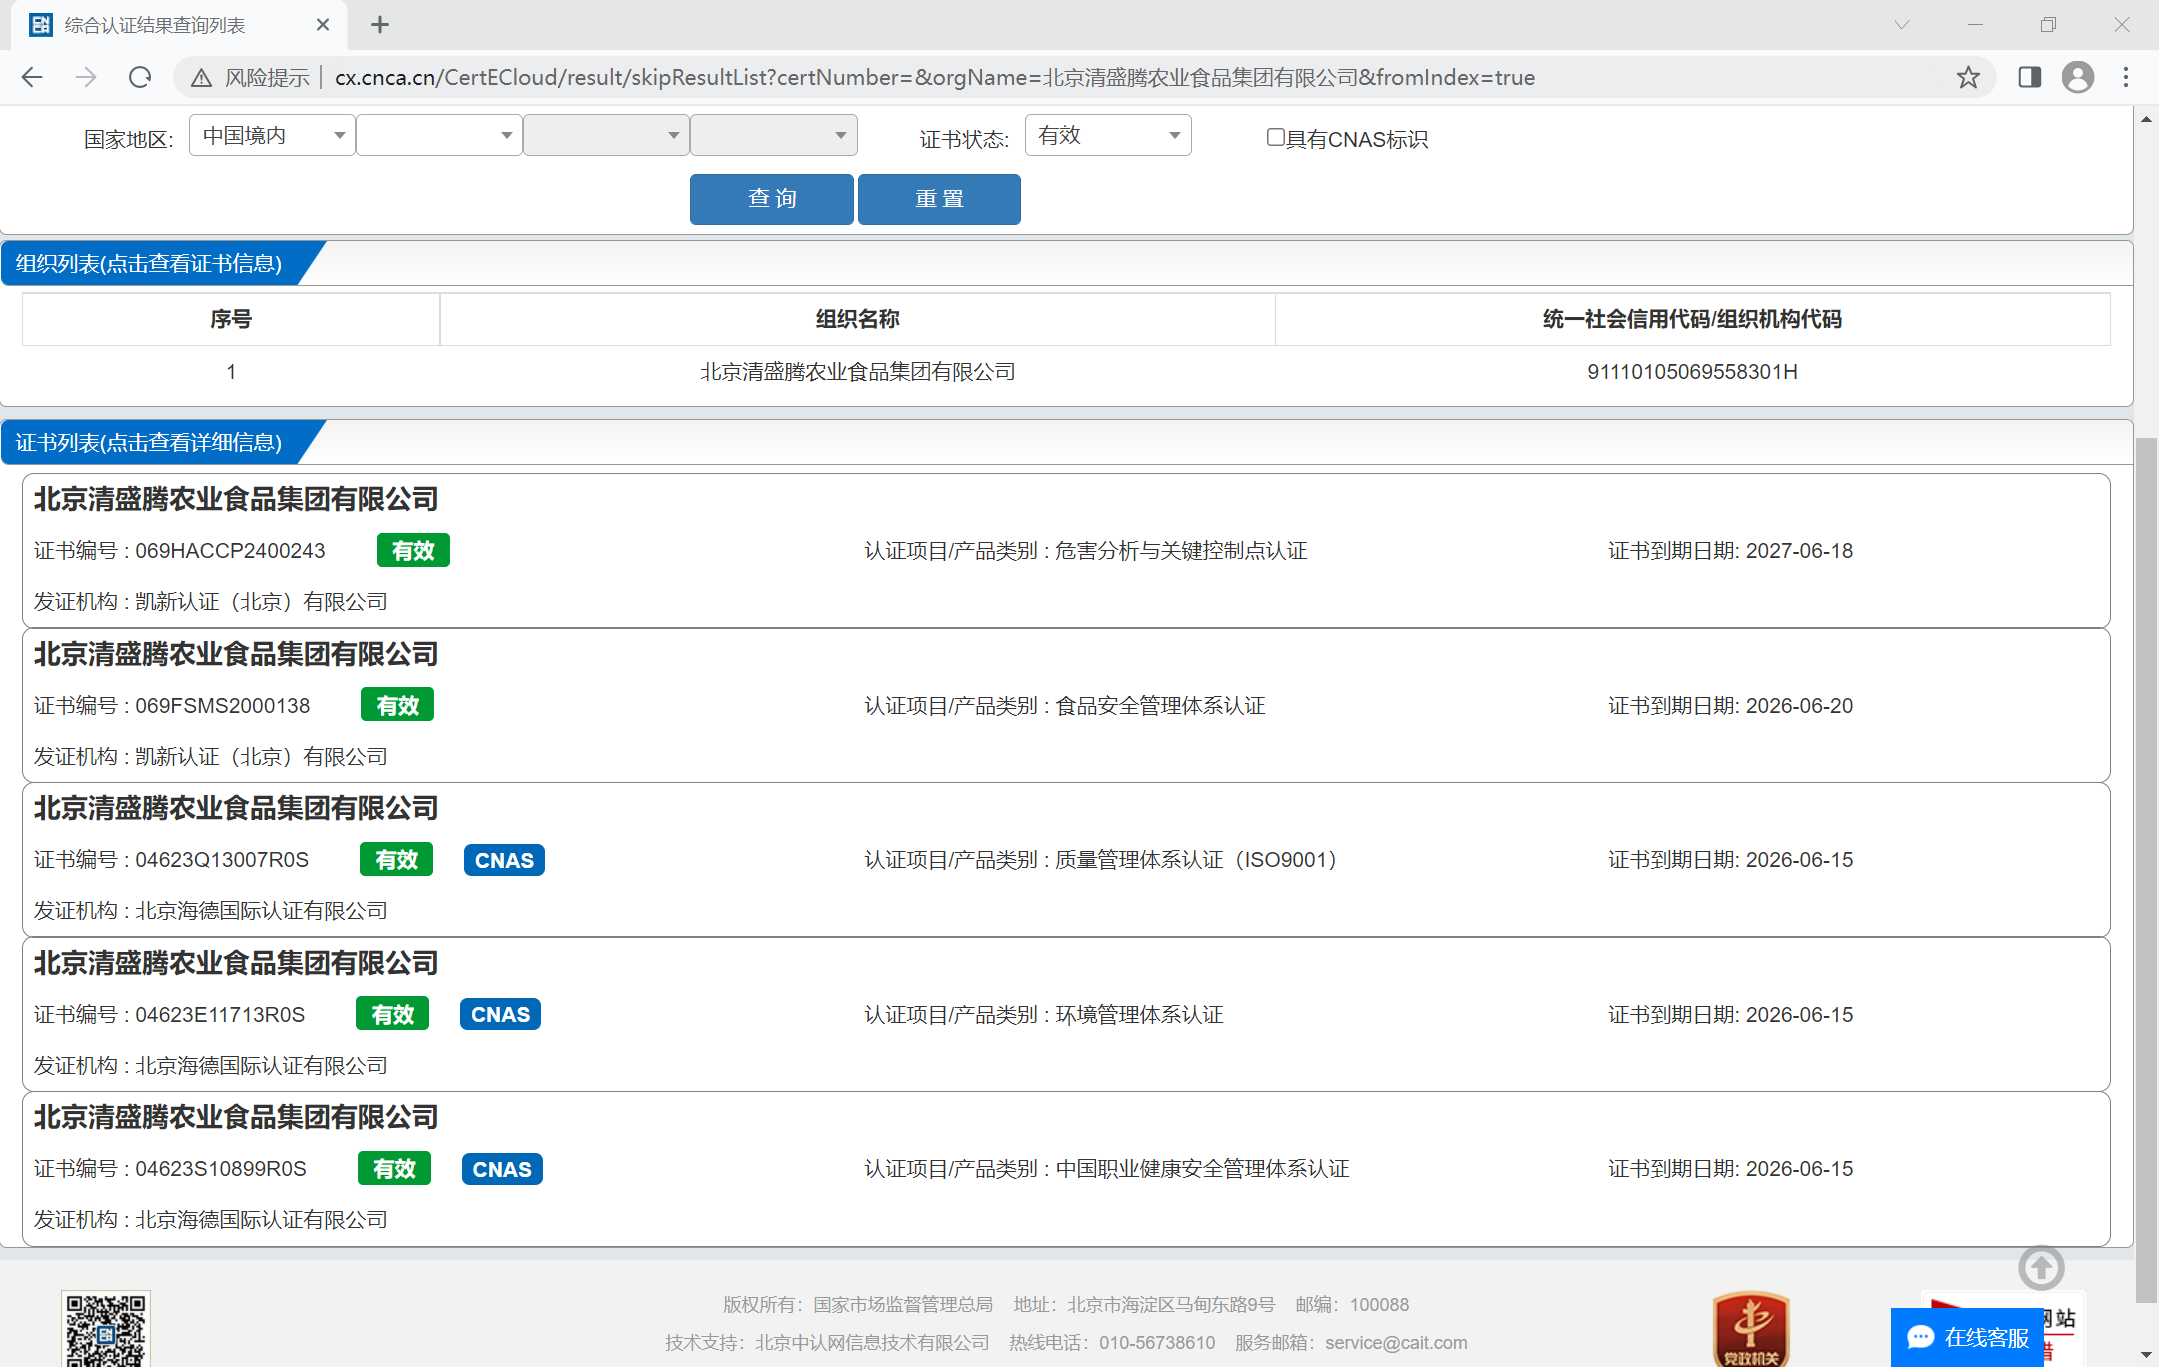Click 有效 badge of 04623E11713R0S
The width and height of the screenshot is (2159, 1367).
[392, 1014]
